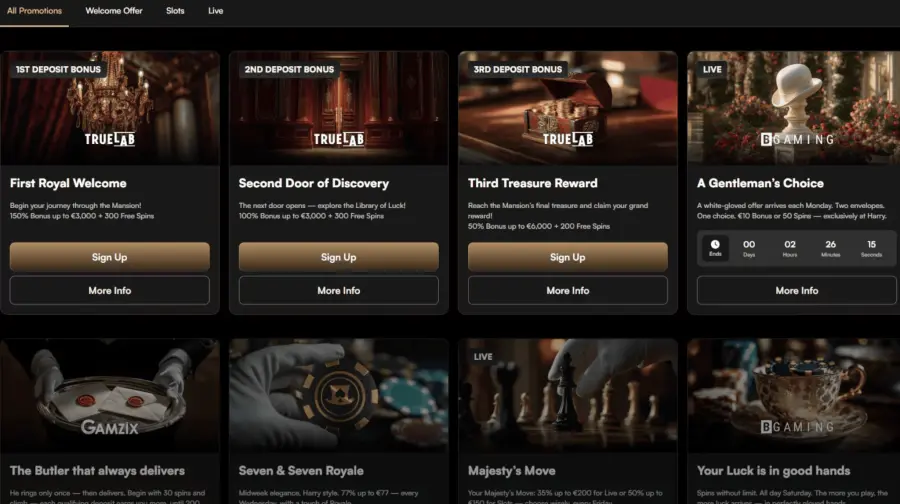This screenshot has width=900, height=504.
Task: Click the clock icon in the countdown timer
Action: [x=715, y=245]
